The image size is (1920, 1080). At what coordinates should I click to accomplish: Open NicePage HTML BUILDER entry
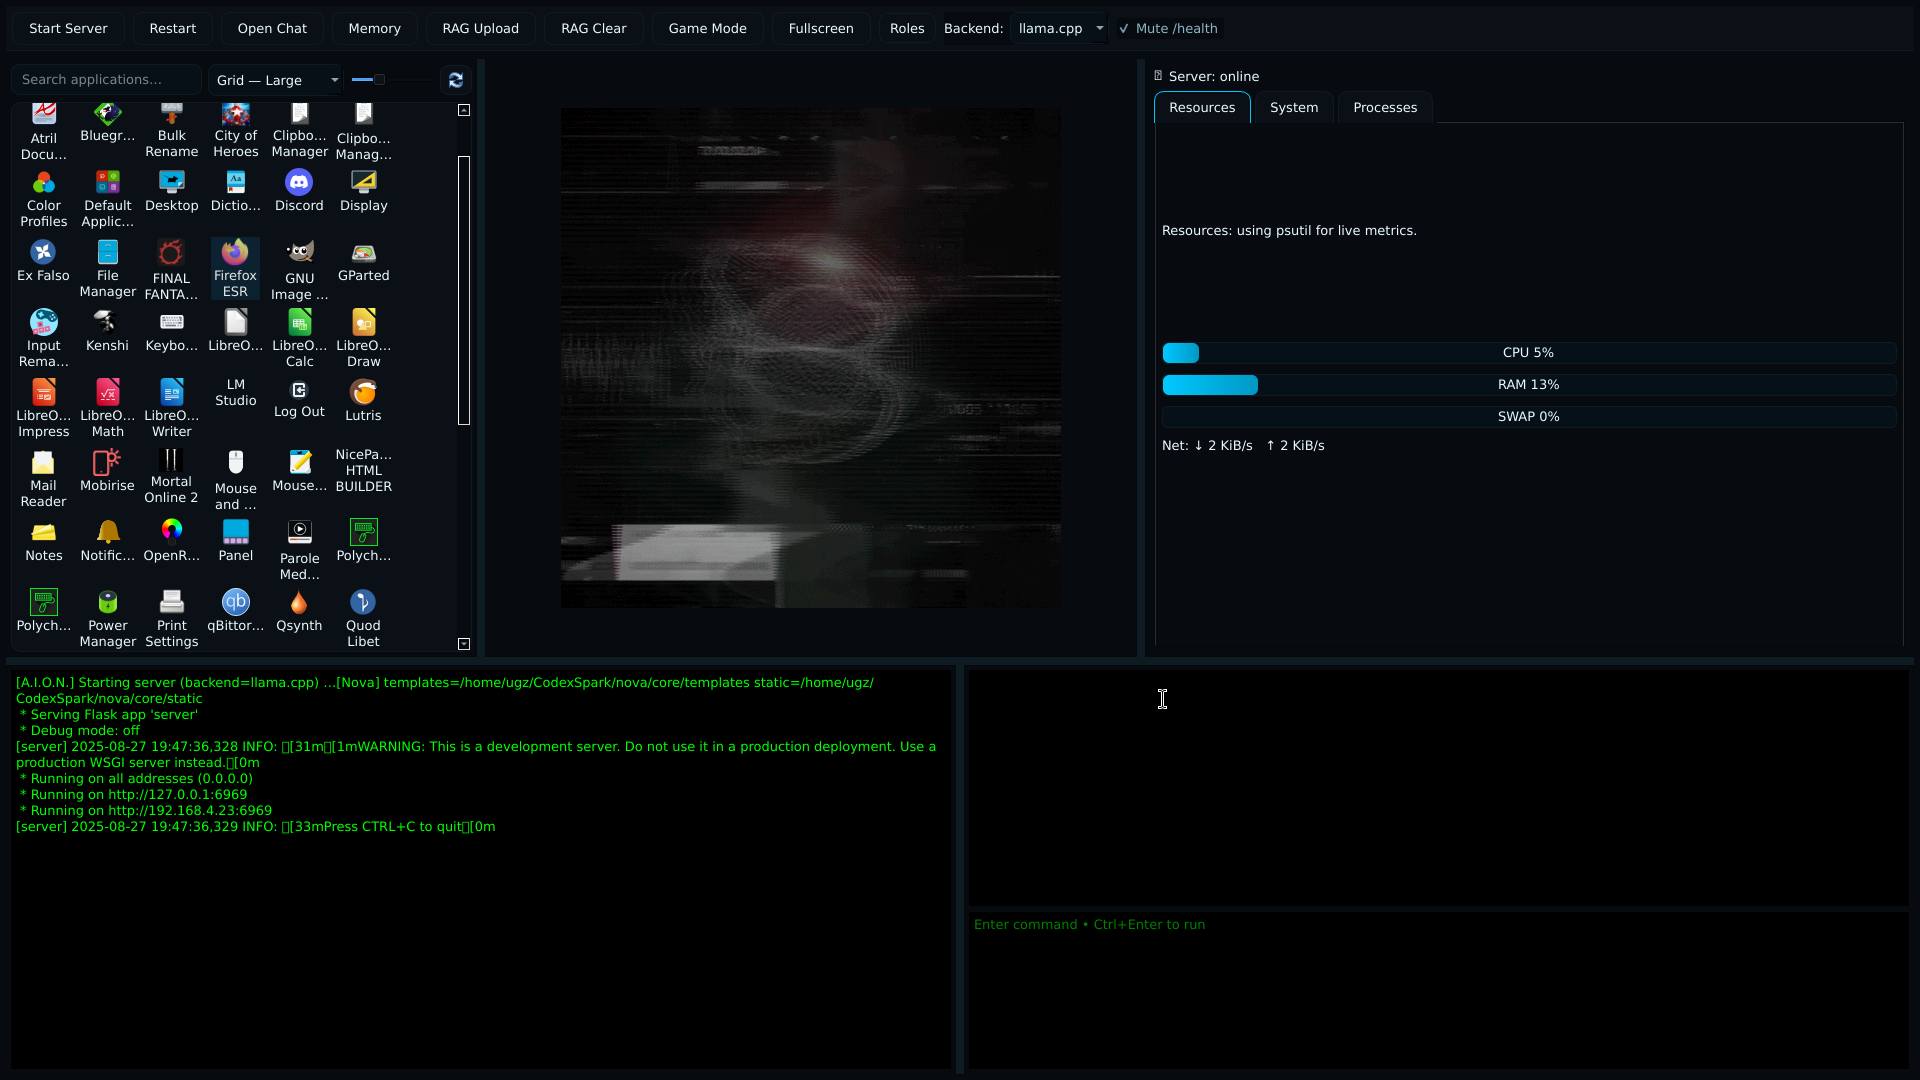pos(363,470)
